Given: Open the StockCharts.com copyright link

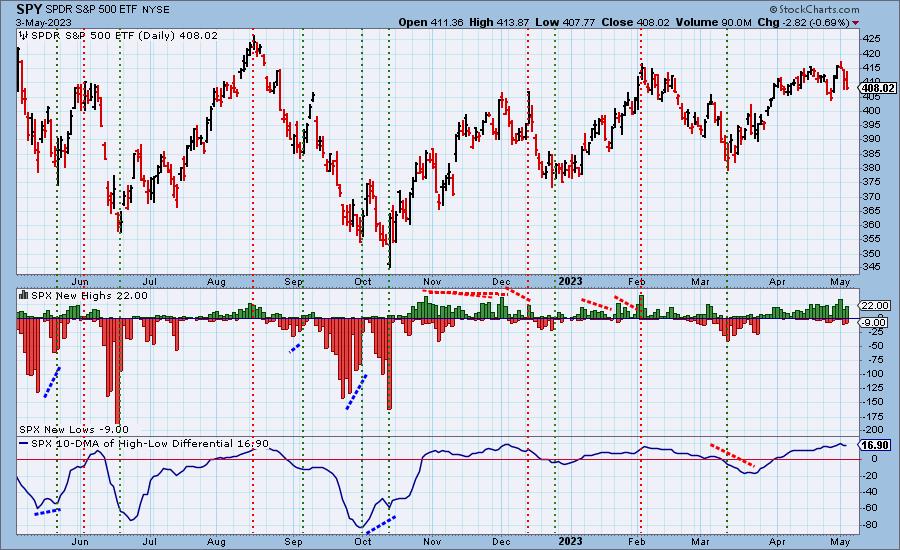Looking at the screenshot, I should 814,9.
